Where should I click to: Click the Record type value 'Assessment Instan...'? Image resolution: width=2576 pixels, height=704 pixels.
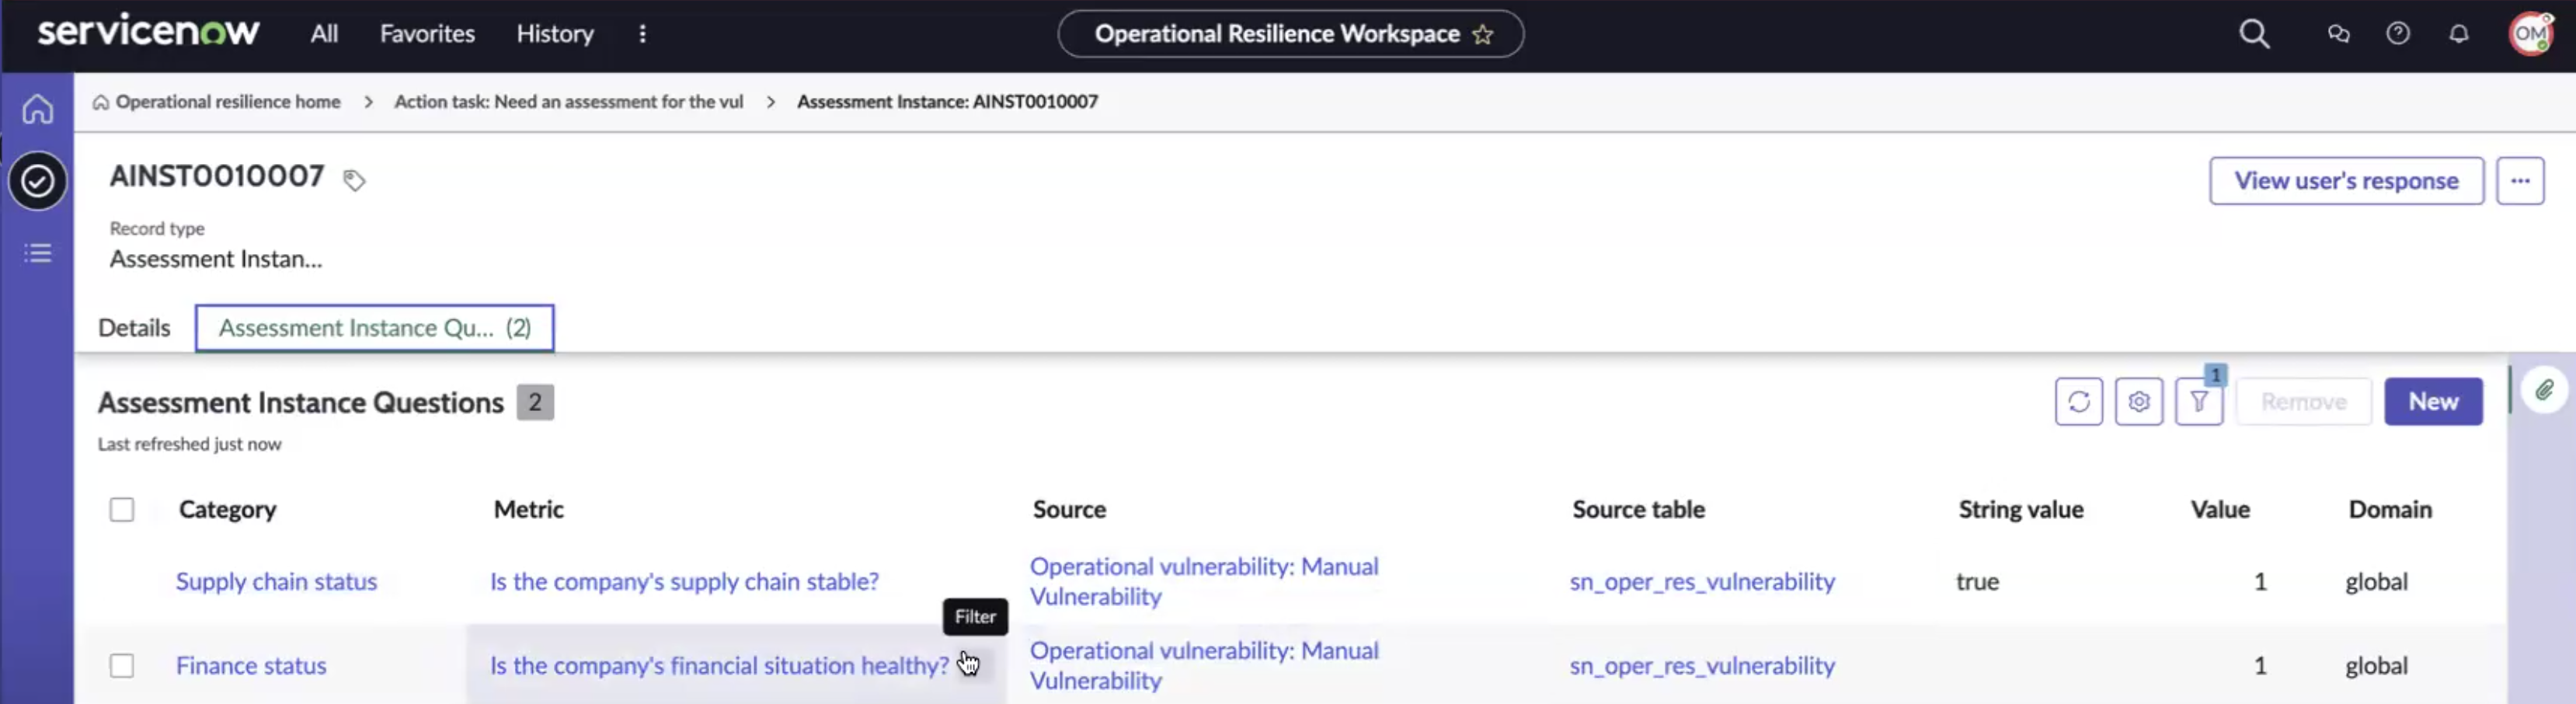[x=216, y=259]
